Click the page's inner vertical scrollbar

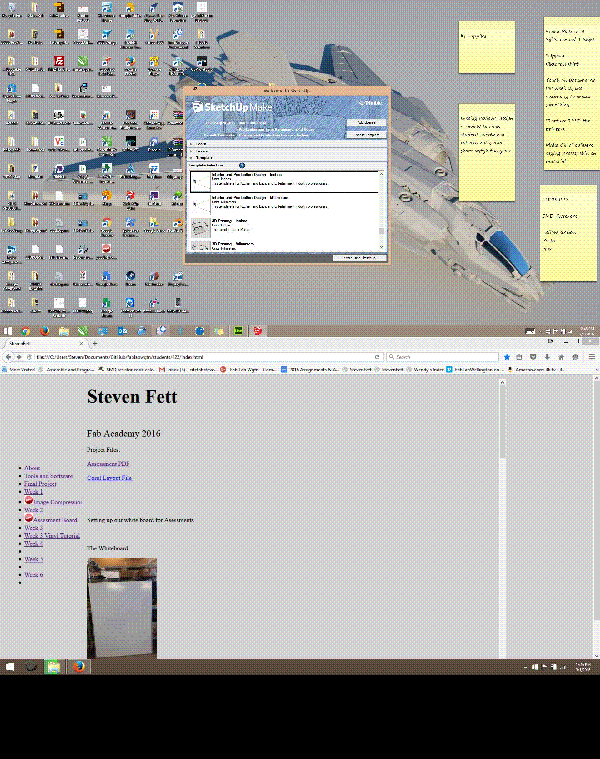point(502,519)
